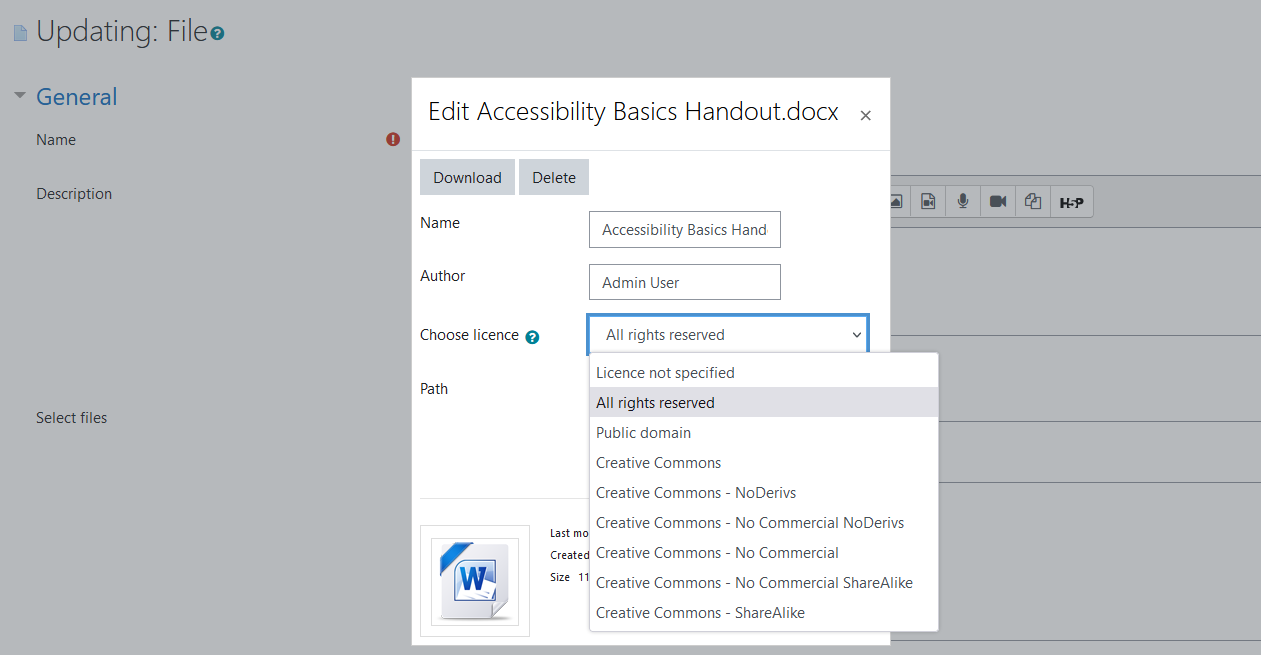The image size is (1261, 655).
Task: Click the Name field in dialog
Action: (685, 229)
